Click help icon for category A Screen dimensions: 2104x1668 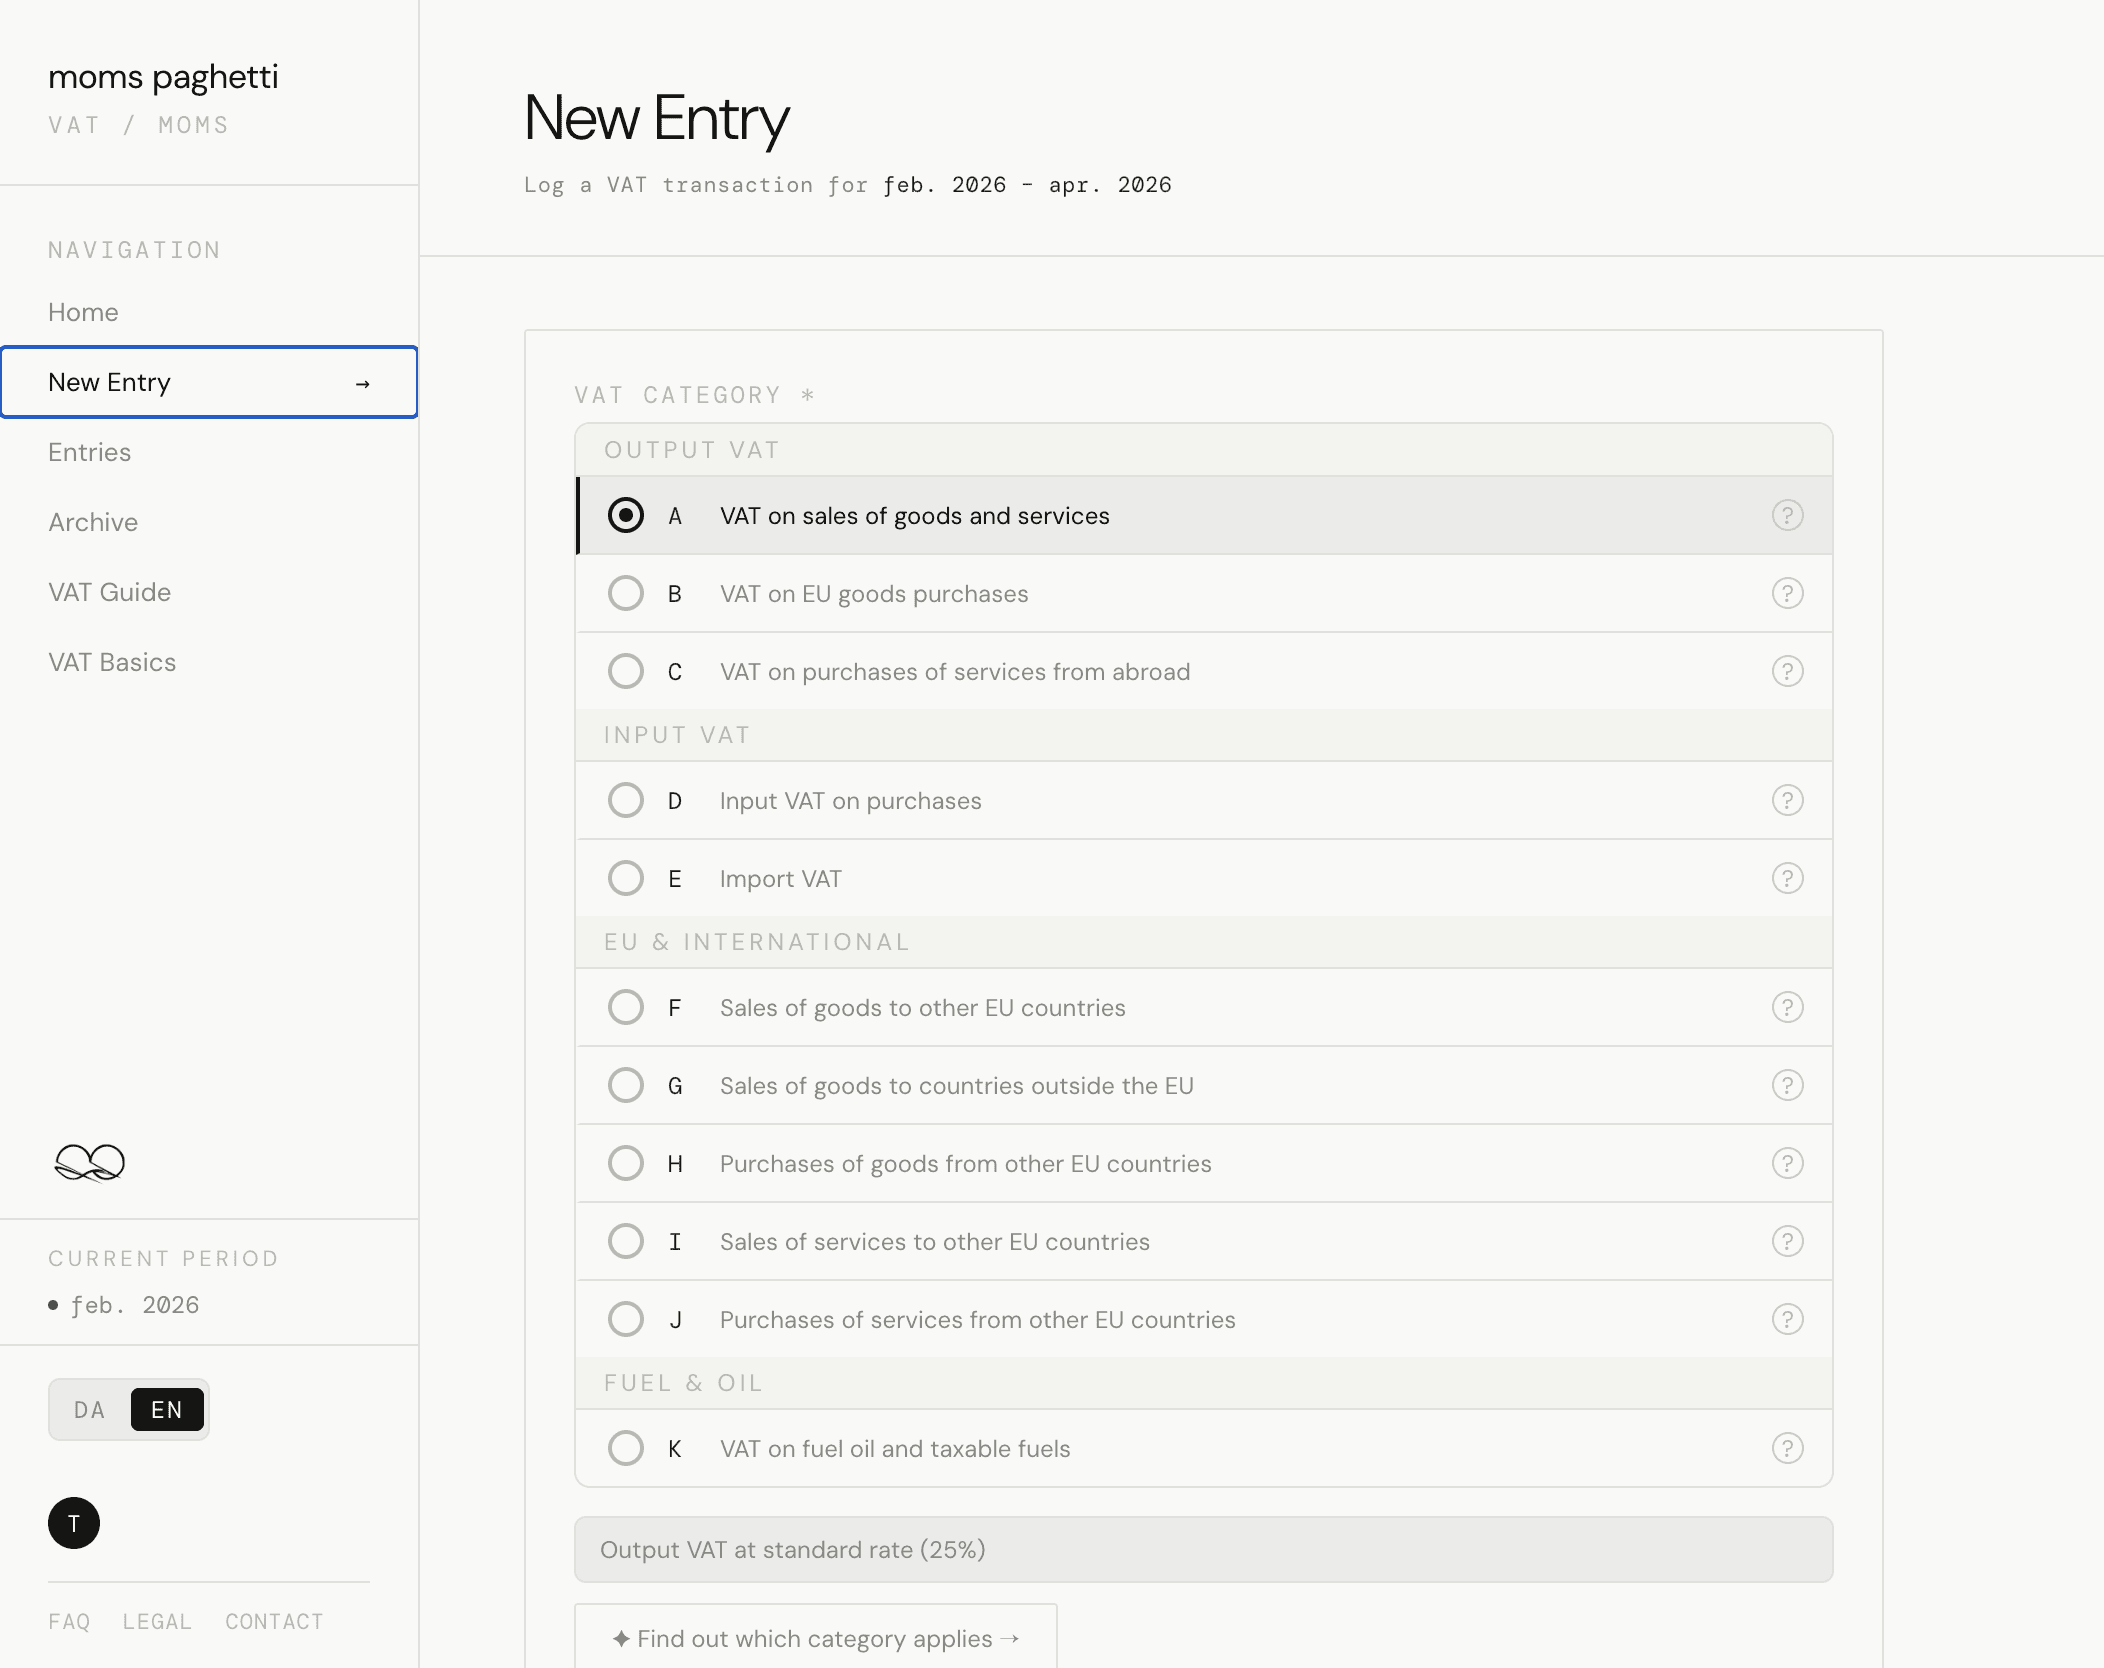(x=1787, y=515)
